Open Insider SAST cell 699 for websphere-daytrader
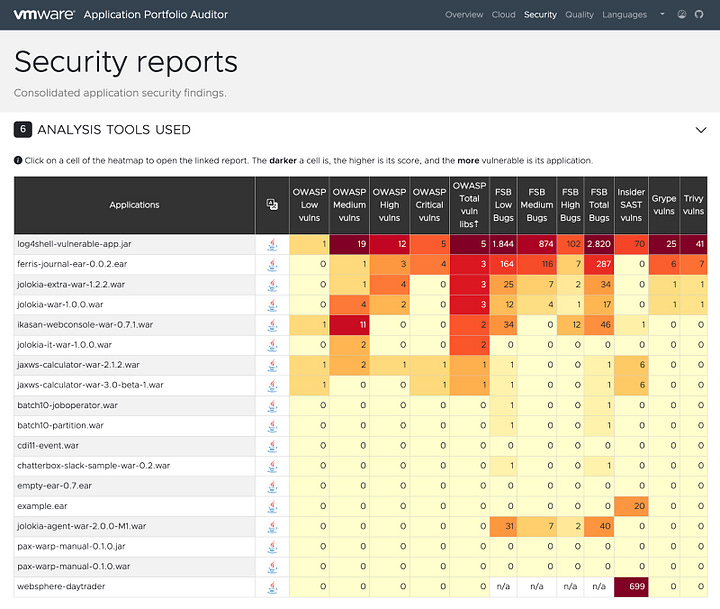The width and height of the screenshot is (720, 609). [x=631, y=587]
